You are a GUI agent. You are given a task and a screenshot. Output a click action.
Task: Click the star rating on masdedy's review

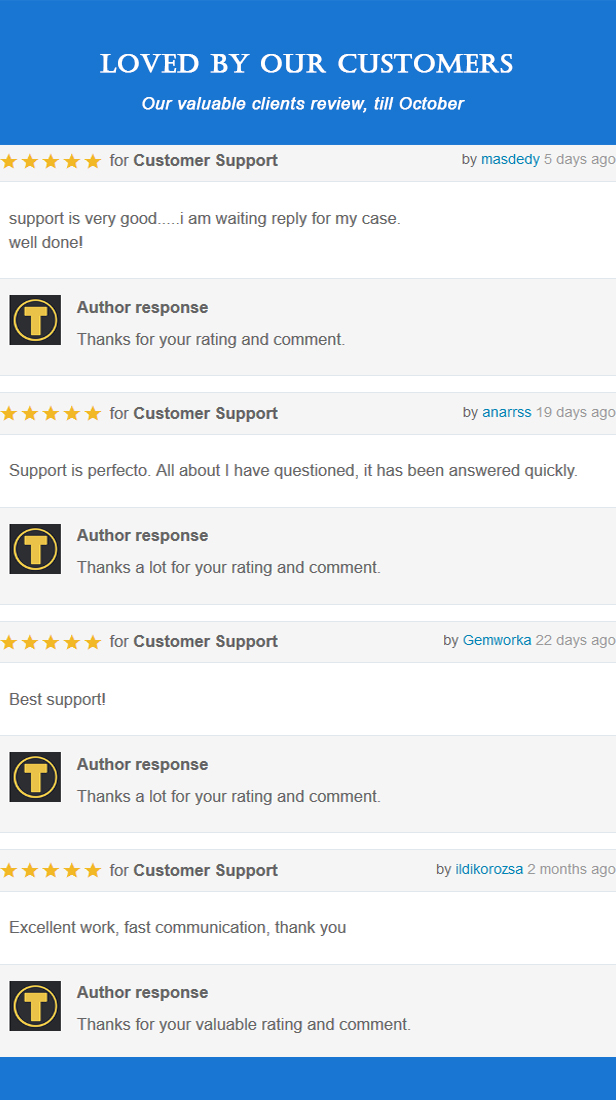click(51, 161)
